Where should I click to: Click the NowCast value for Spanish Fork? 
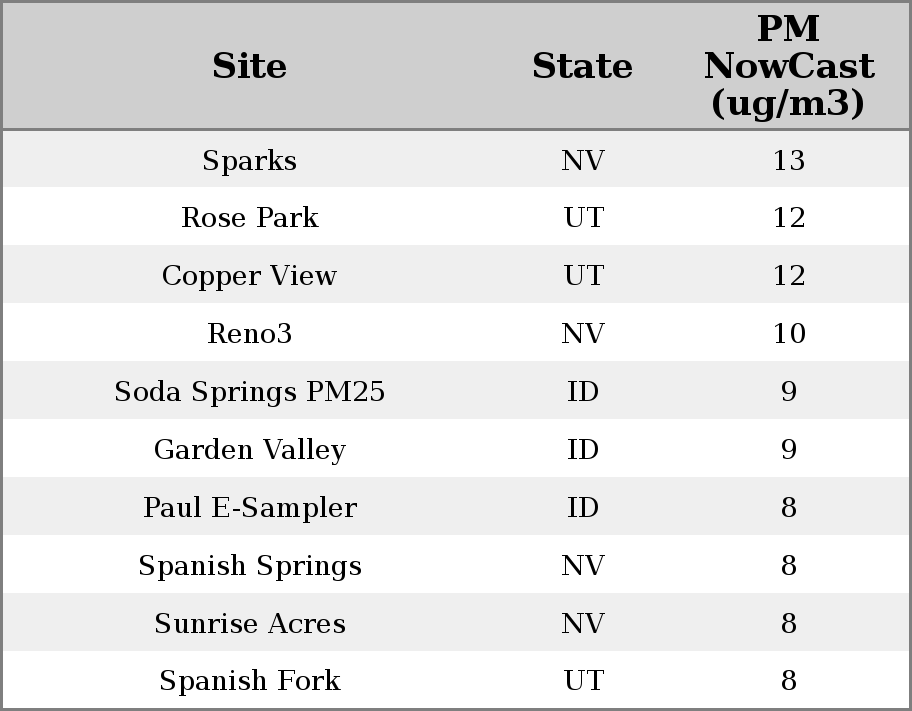(x=788, y=681)
